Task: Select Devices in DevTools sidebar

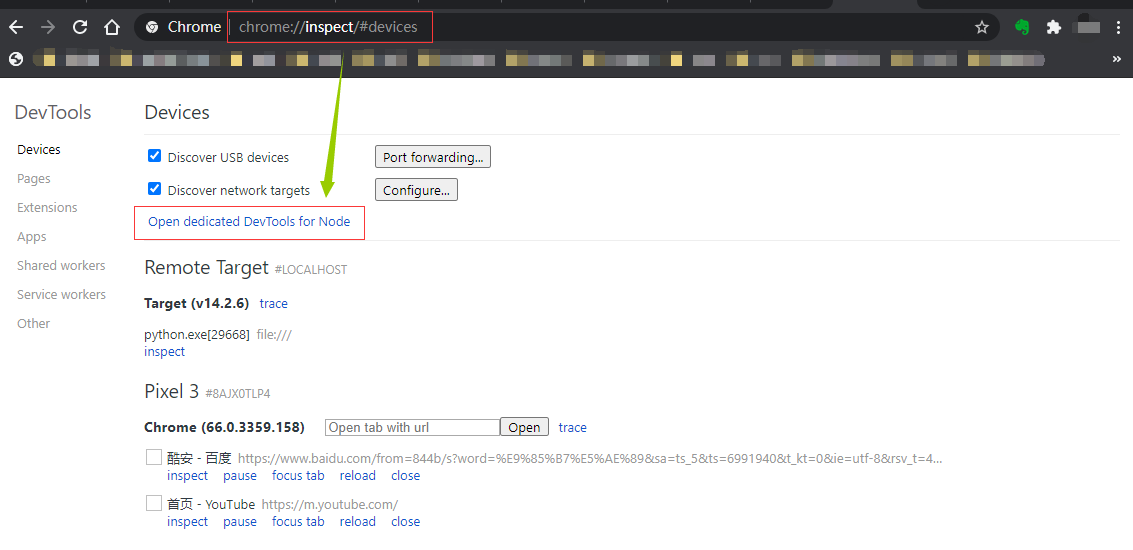Action: tap(39, 150)
